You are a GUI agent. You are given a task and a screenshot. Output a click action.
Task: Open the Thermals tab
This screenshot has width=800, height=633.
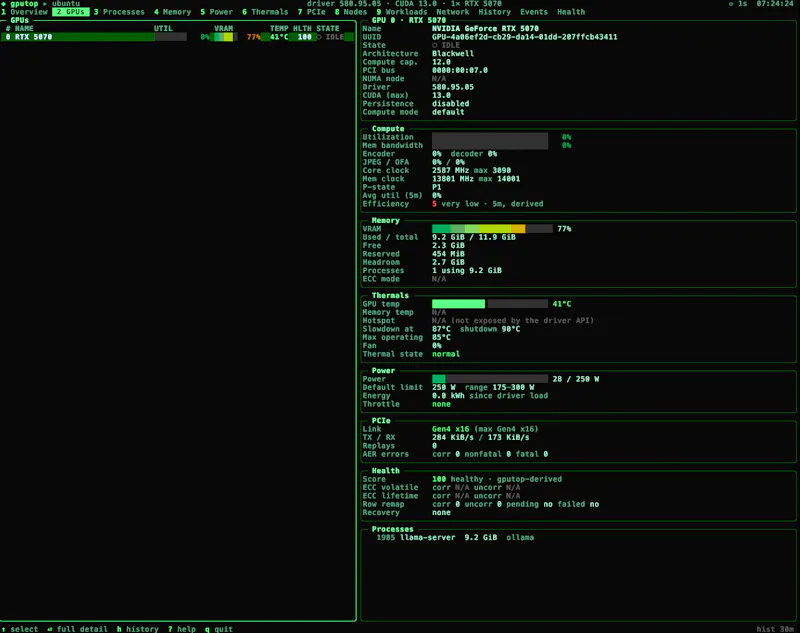(x=265, y=12)
